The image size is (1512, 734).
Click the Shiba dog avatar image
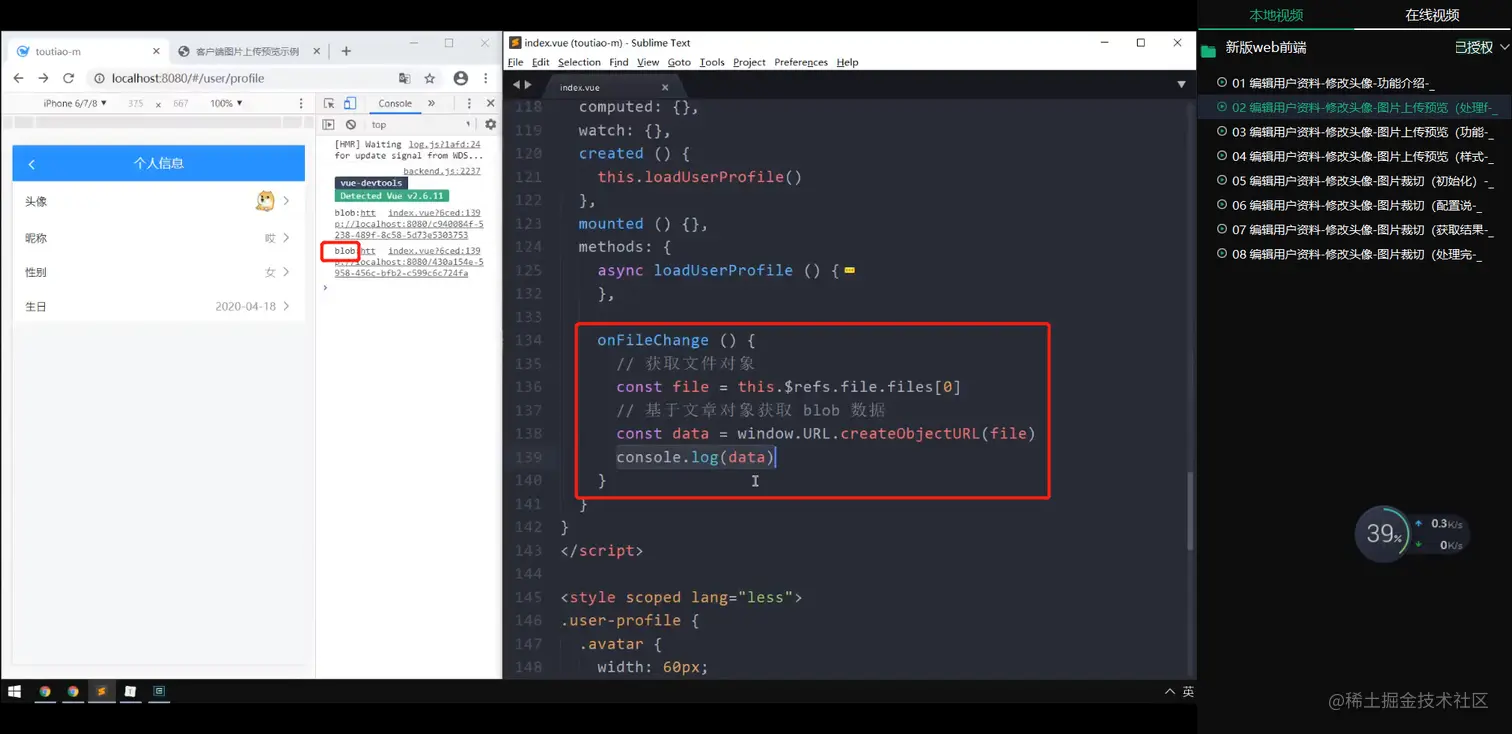pyautogui.click(x=265, y=201)
